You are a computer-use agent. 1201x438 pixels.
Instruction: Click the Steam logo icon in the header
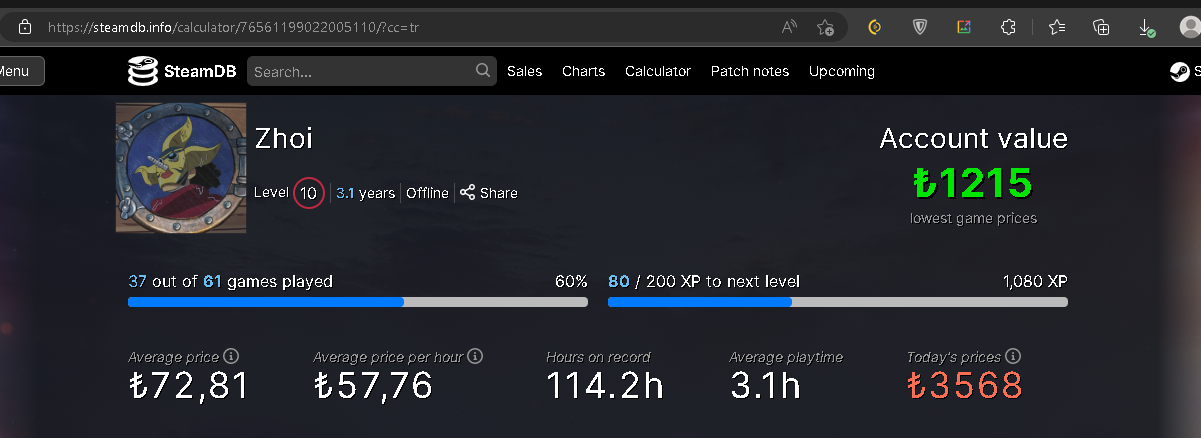(x=1179, y=71)
